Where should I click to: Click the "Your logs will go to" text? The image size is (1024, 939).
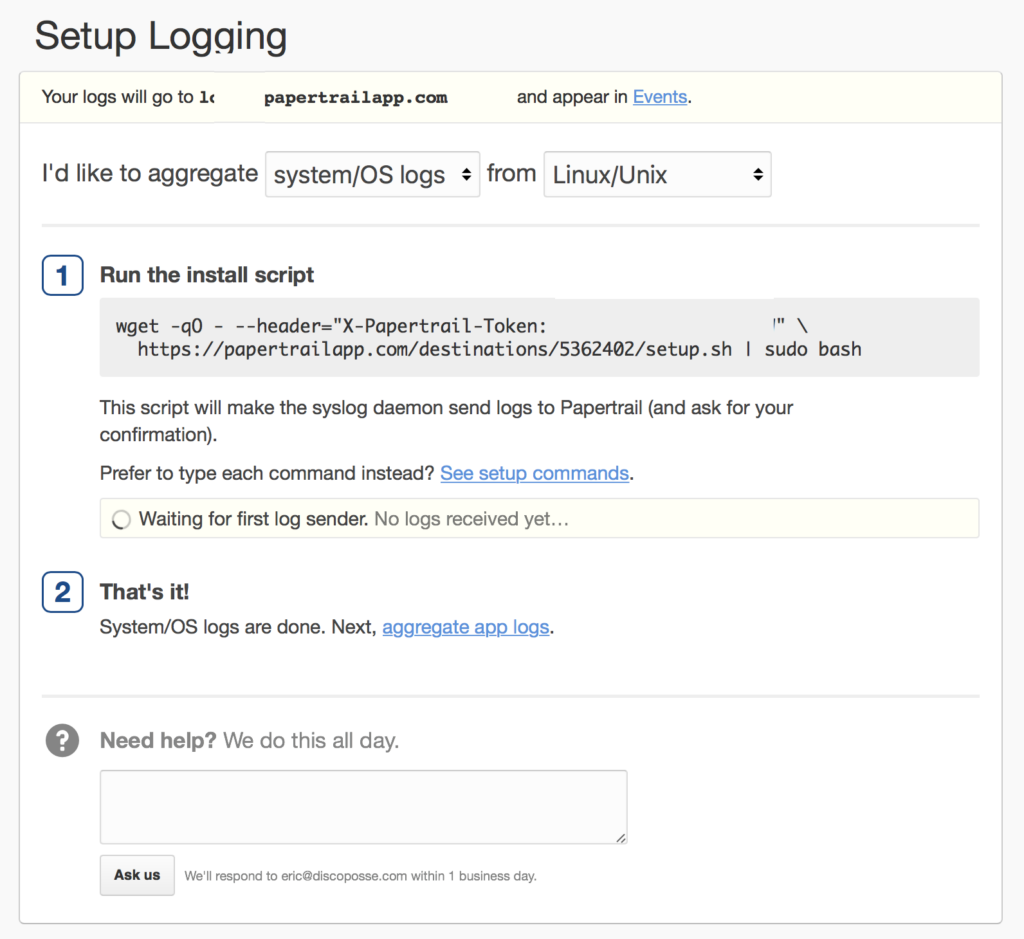(118, 97)
